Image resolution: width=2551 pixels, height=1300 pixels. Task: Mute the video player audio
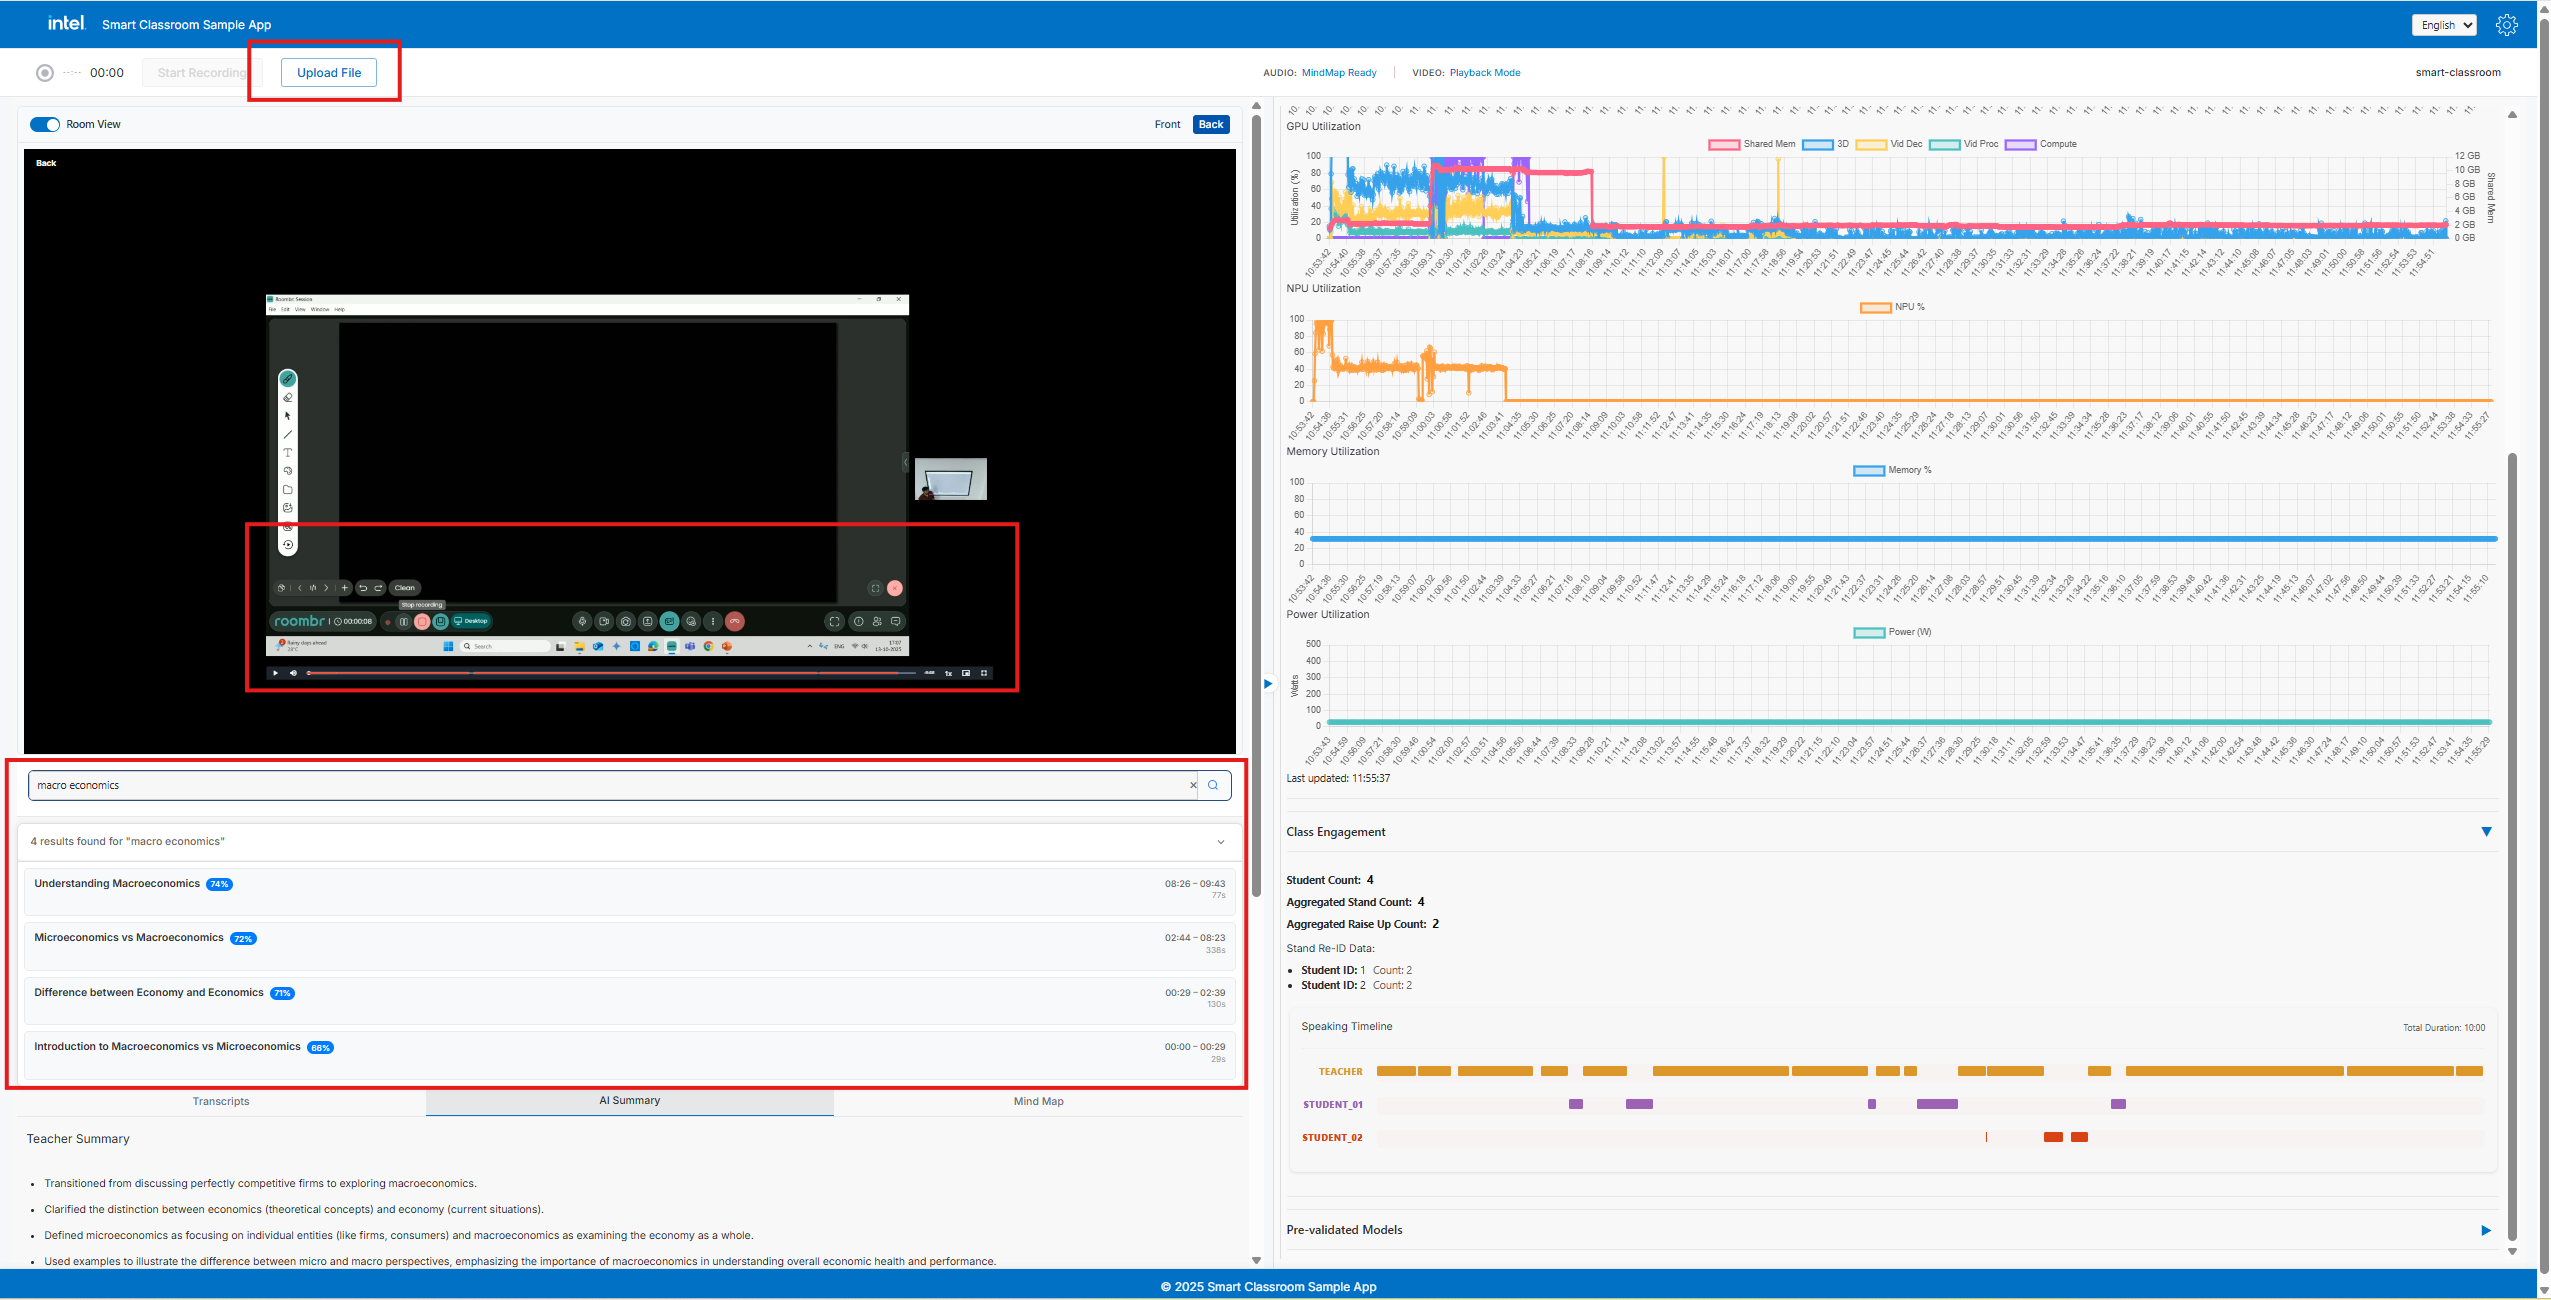[x=293, y=673]
